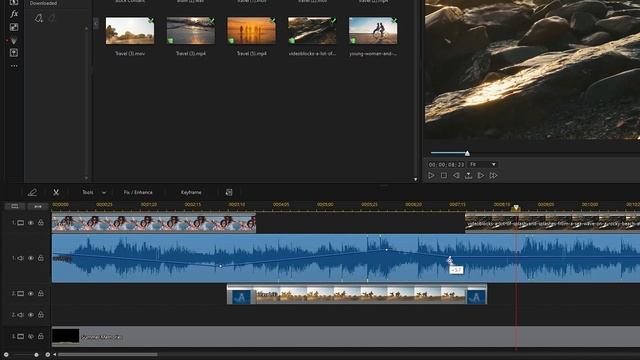The width and height of the screenshot is (640, 360).
Task: Open the seek-by unit menu button
Action: click(x=469, y=176)
